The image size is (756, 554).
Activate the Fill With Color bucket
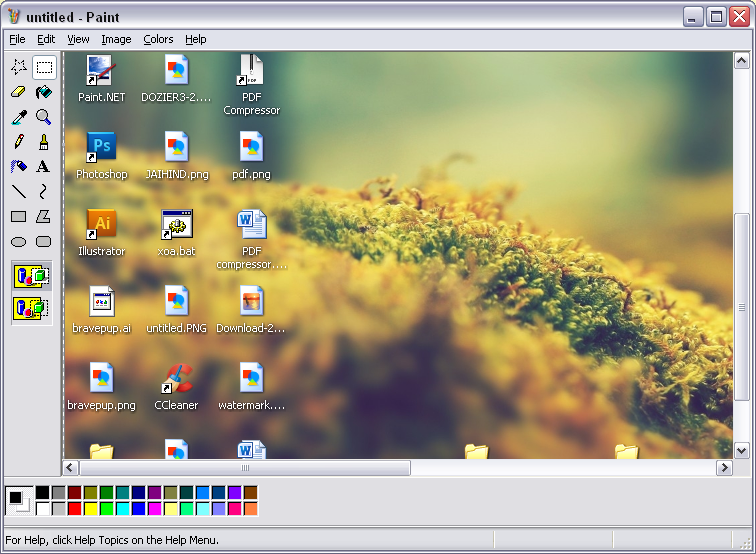tap(44, 92)
